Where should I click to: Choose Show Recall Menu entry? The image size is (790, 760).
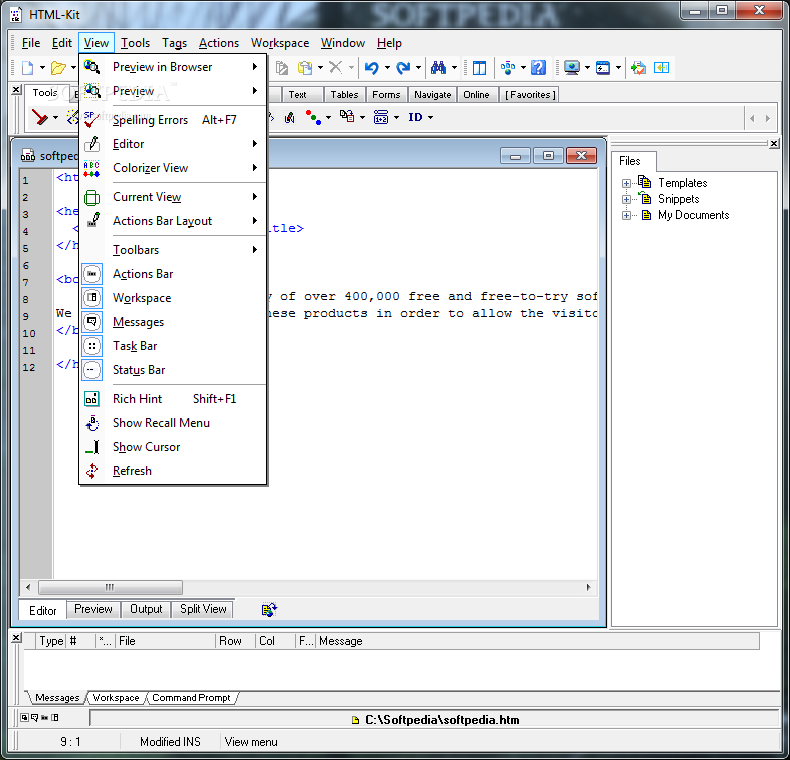[x=173, y=423]
